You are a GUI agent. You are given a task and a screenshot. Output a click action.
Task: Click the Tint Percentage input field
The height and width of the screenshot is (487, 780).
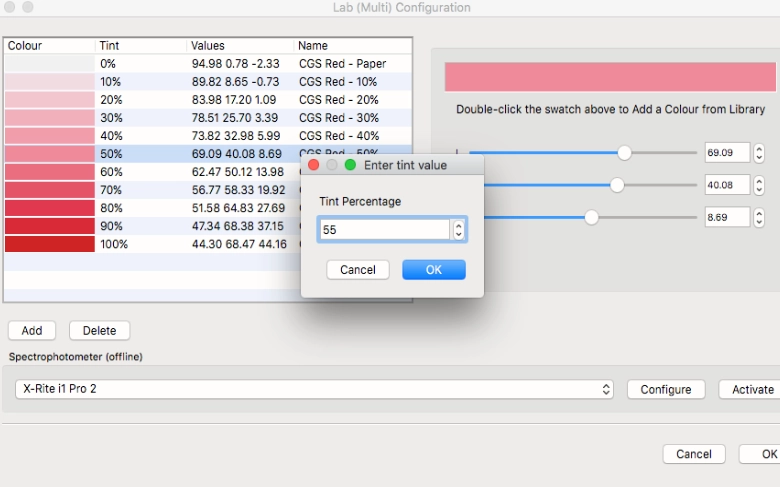coord(385,230)
